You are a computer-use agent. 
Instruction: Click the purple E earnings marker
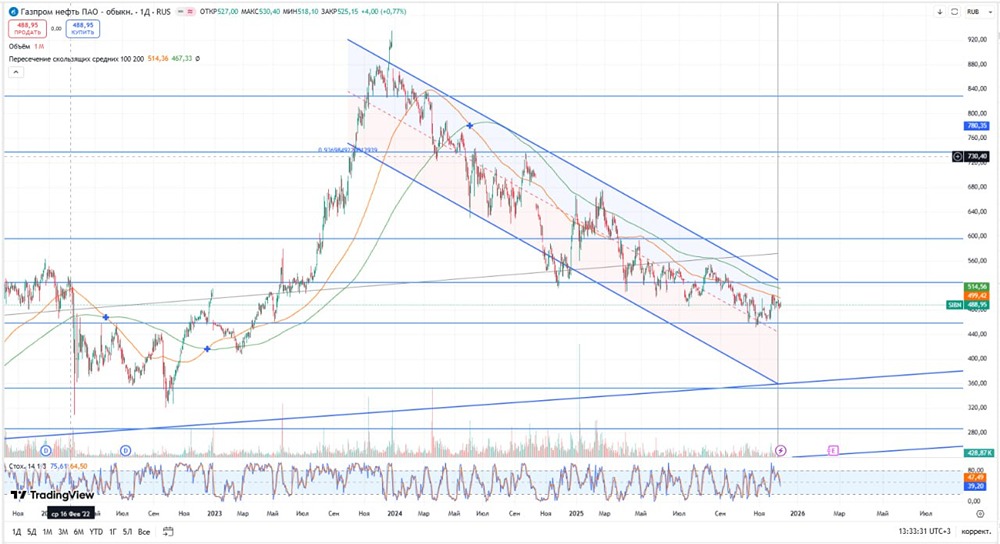(833, 451)
